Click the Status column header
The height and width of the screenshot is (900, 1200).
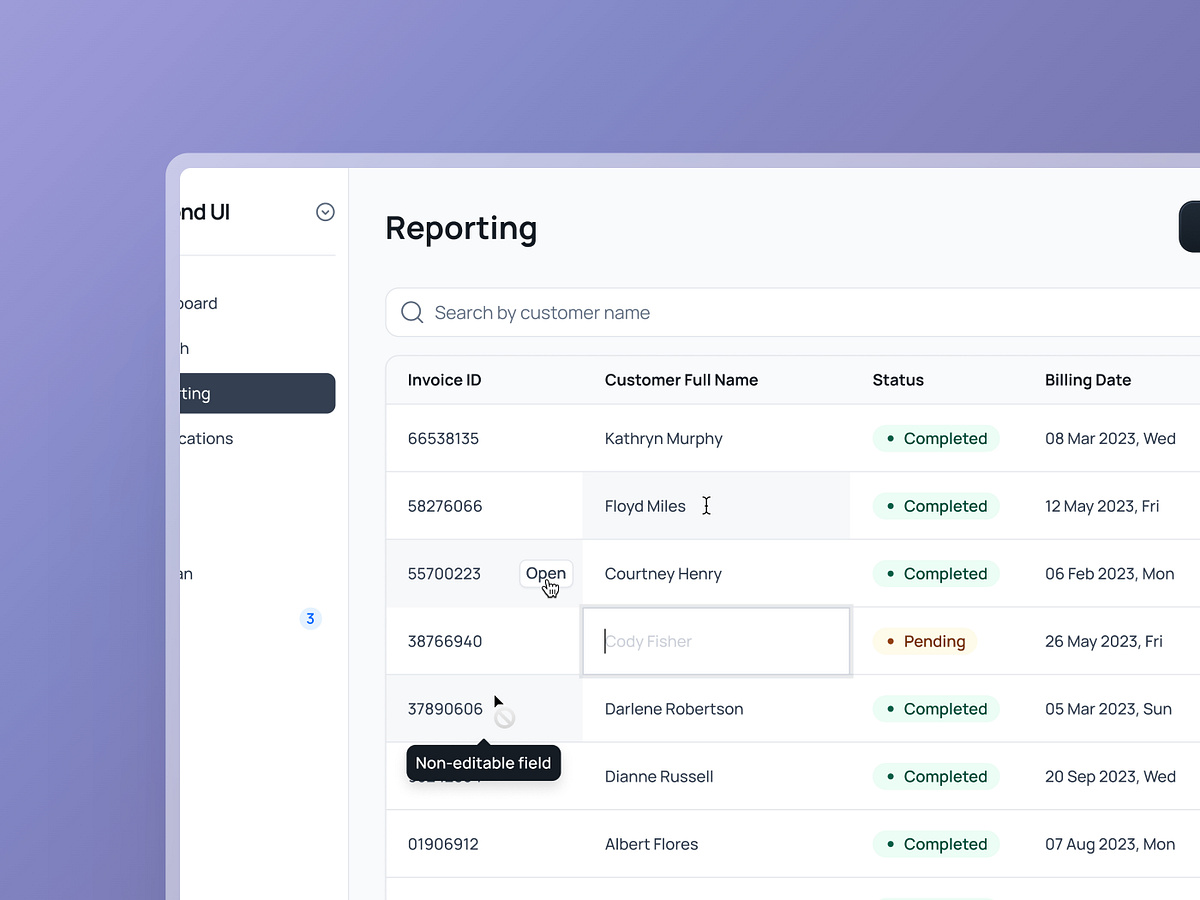pyautogui.click(x=898, y=380)
